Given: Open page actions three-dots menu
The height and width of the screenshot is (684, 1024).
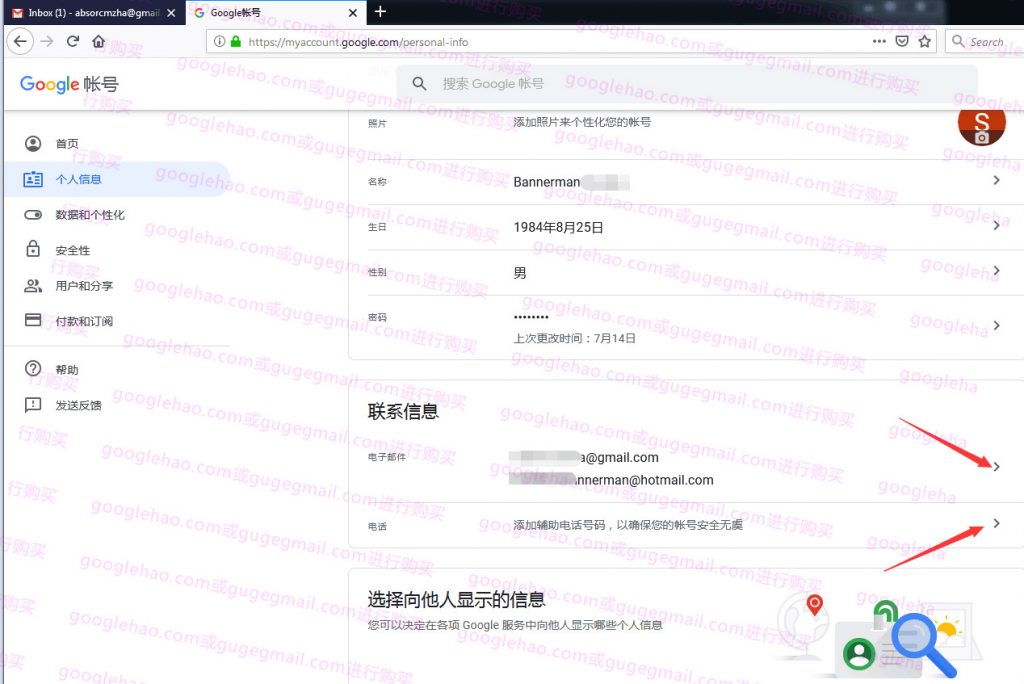Looking at the screenshot, I should tap(879, 41).
